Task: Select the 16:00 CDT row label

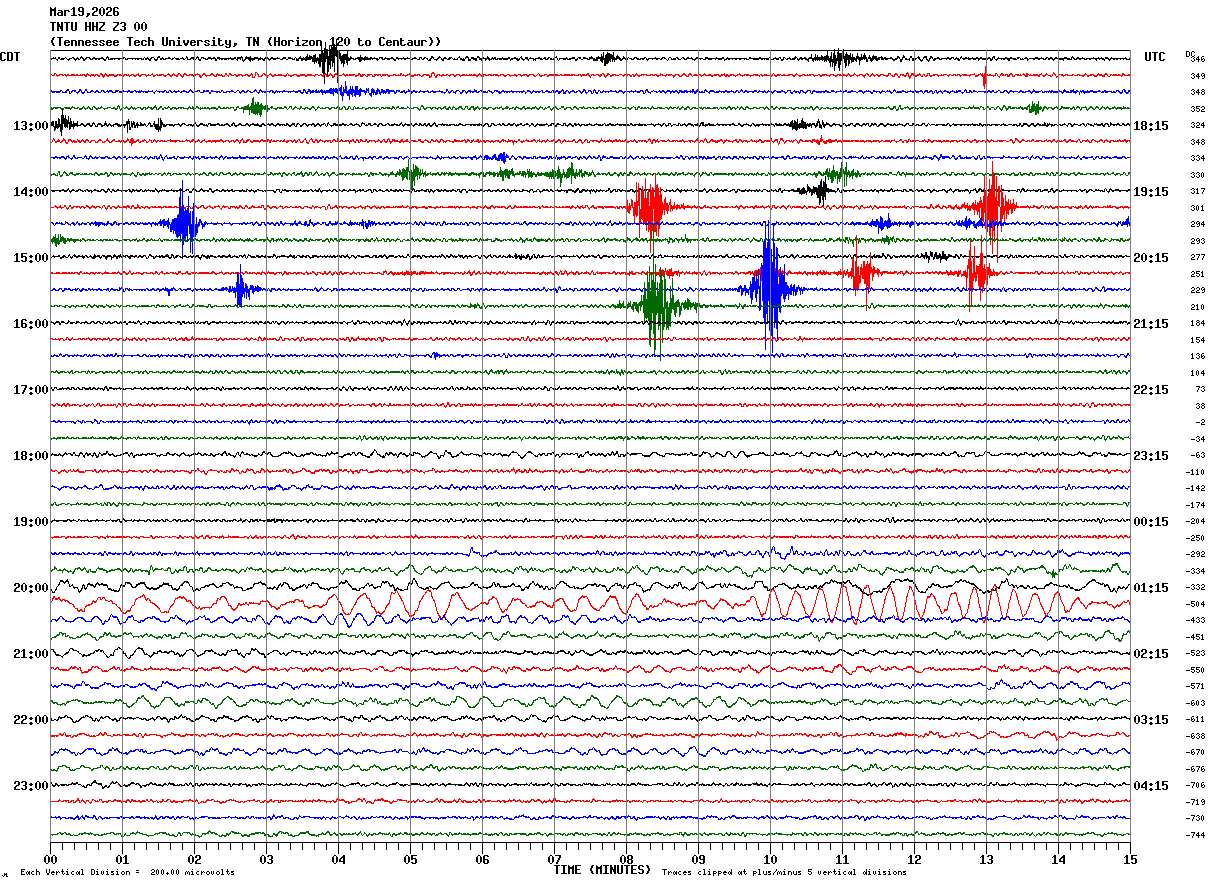Action: [30, 324]
